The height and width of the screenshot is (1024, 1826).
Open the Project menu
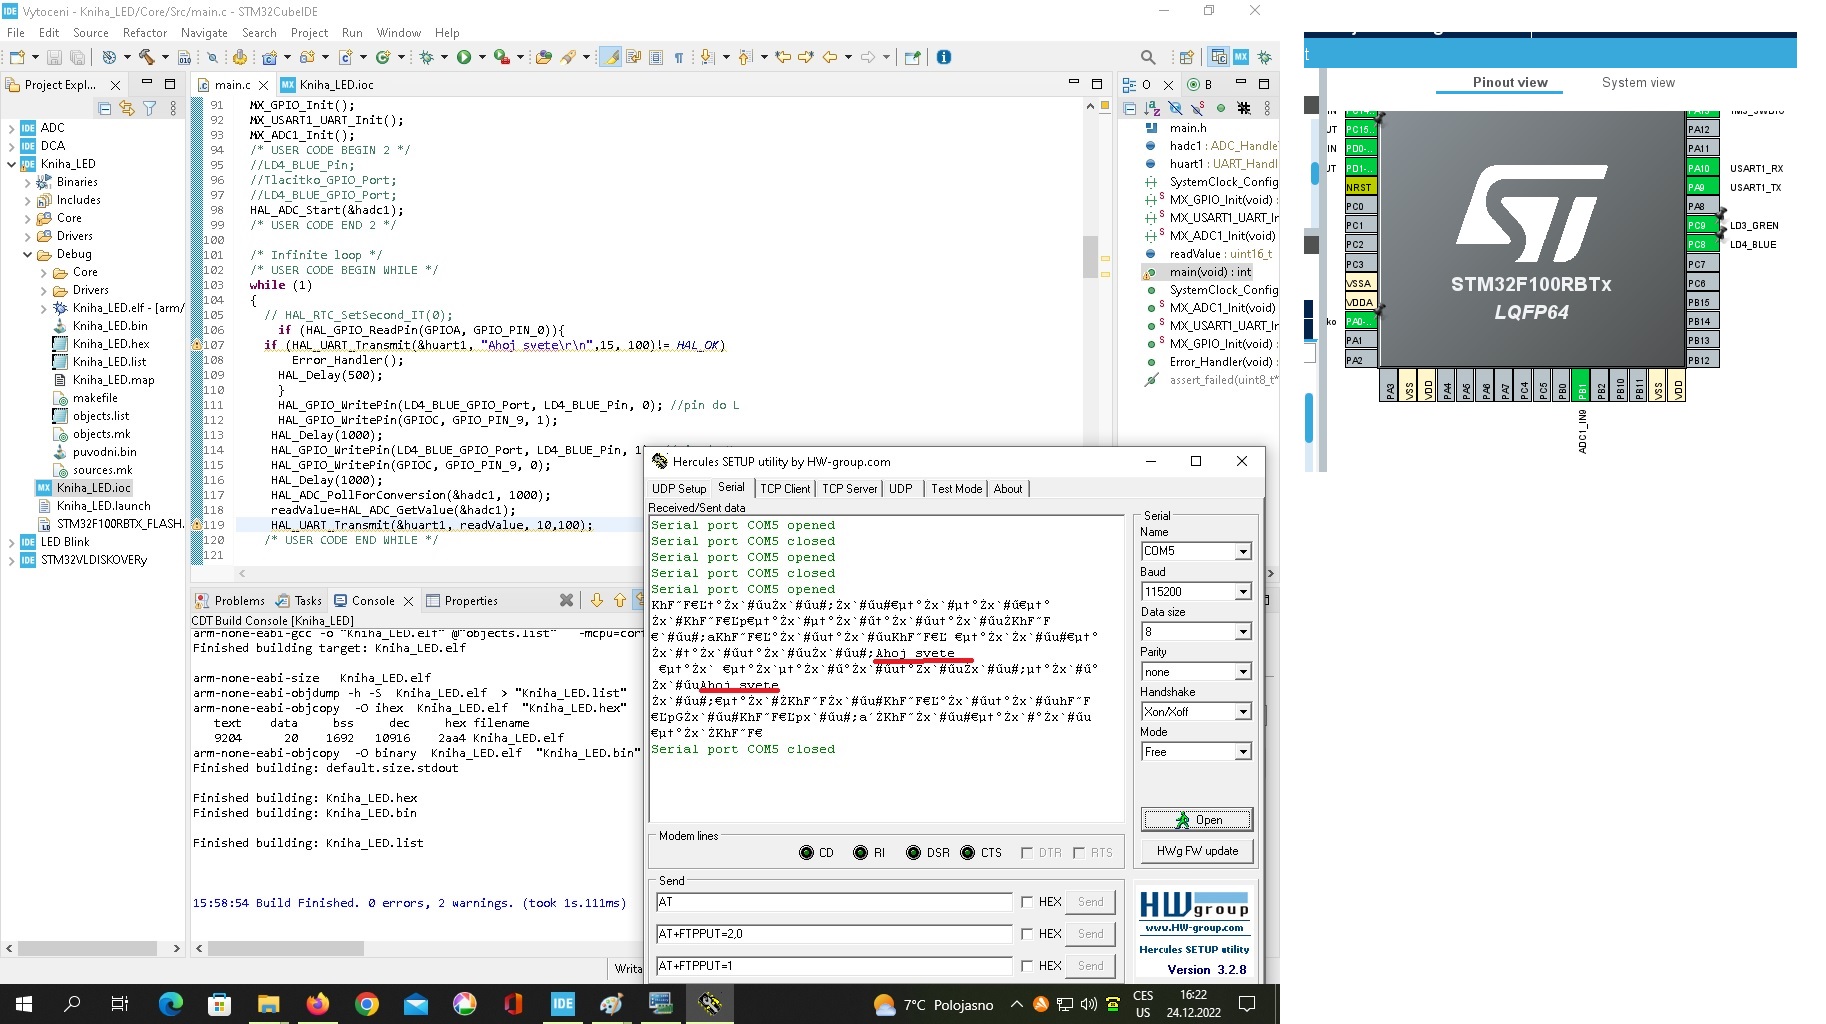tap(309, 33)
